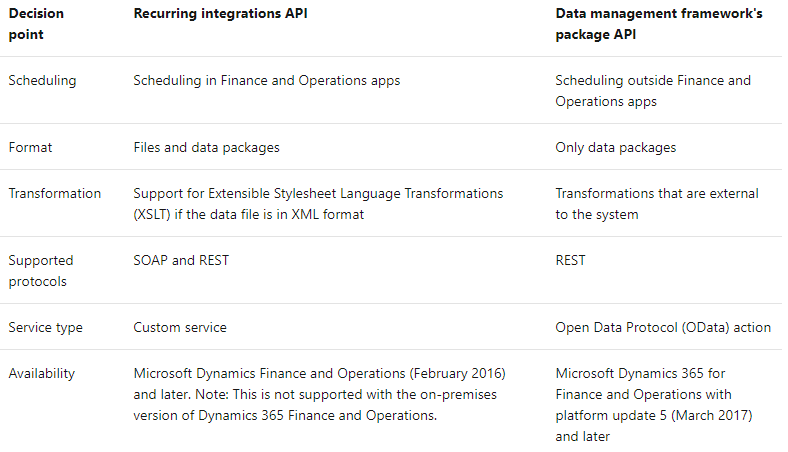Viewport: 788px width, 452px height.
Task: Click the 'Files and data packages' cell
Action: coord(206,147)
